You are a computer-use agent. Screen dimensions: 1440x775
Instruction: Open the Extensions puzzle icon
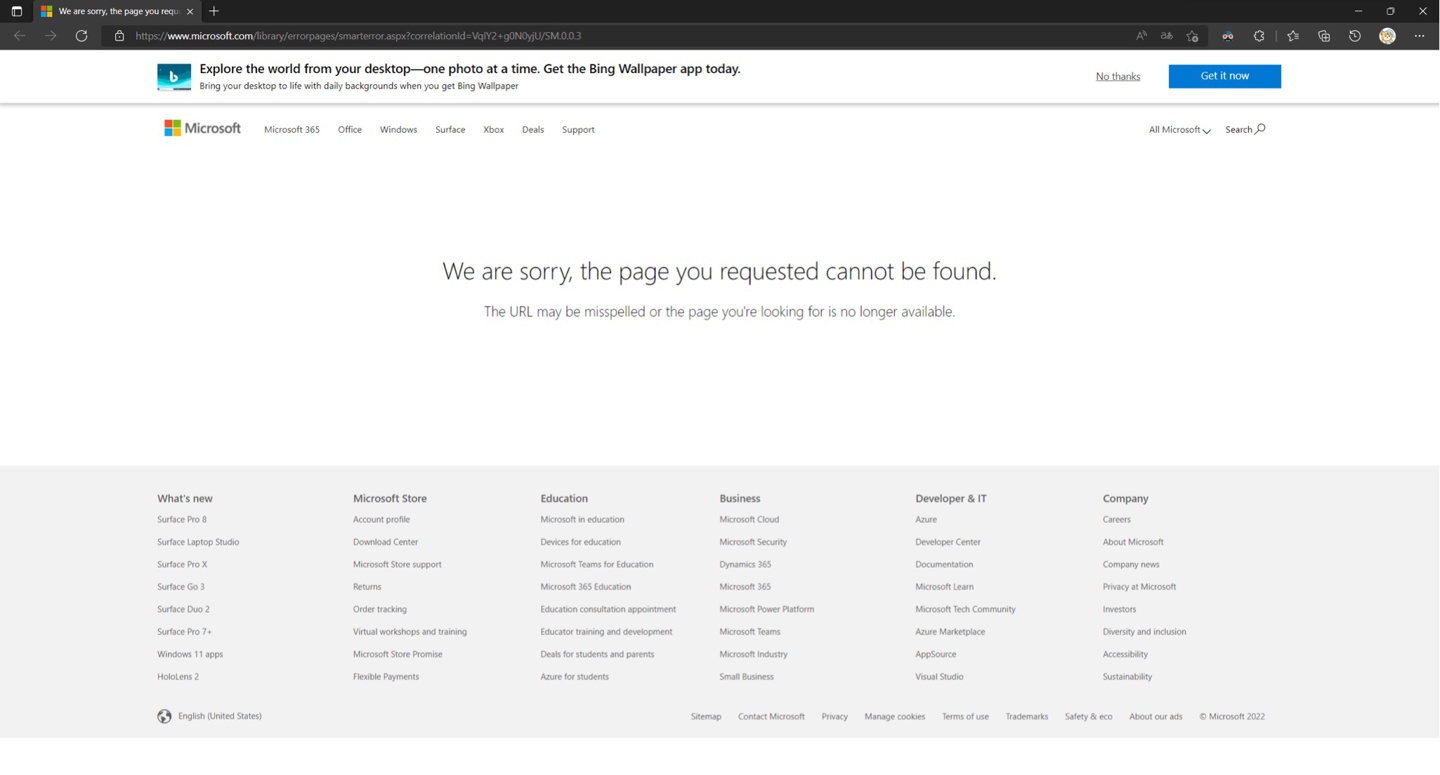[1259, 36]
